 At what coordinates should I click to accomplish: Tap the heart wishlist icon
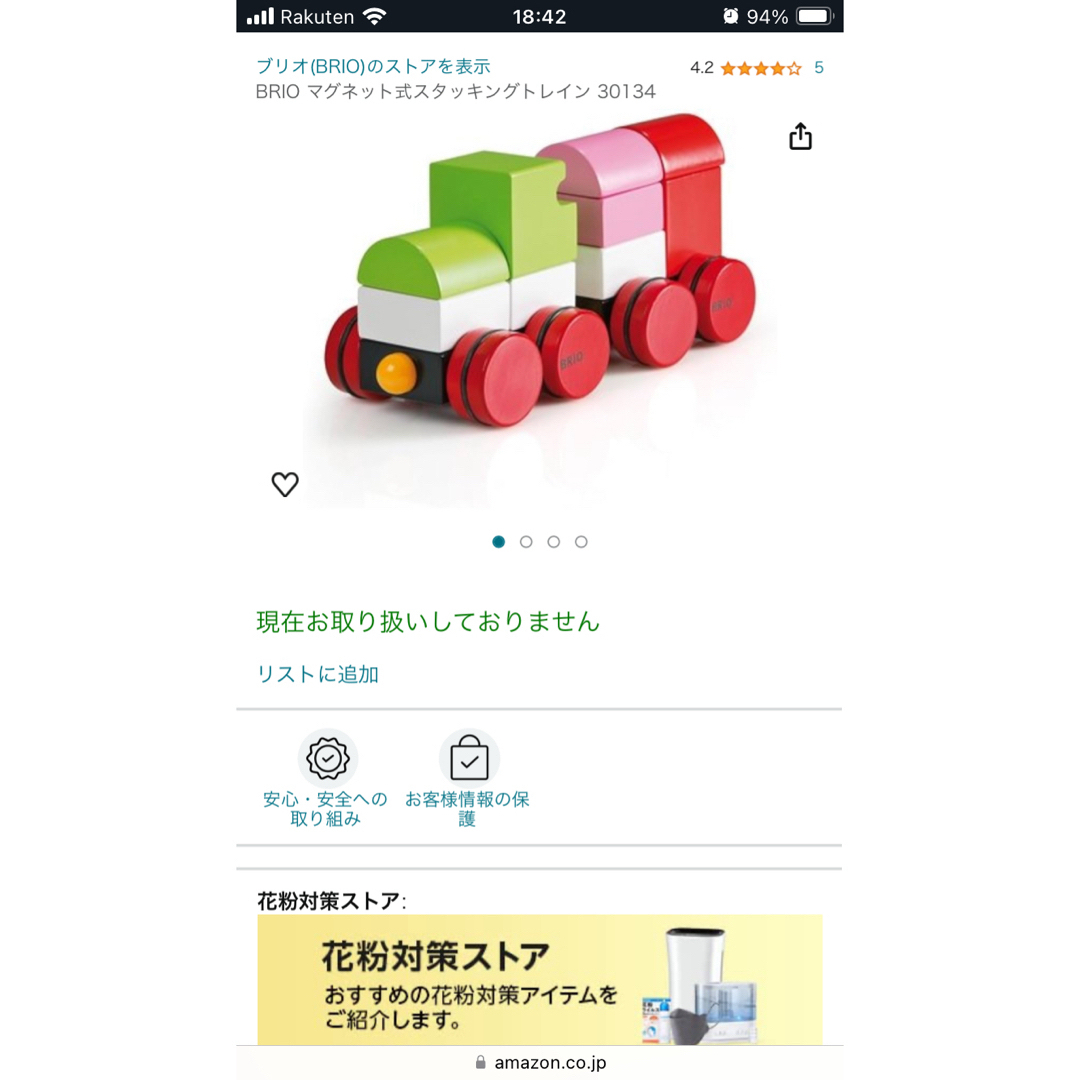pyautogui.click(x=284, y=484)
